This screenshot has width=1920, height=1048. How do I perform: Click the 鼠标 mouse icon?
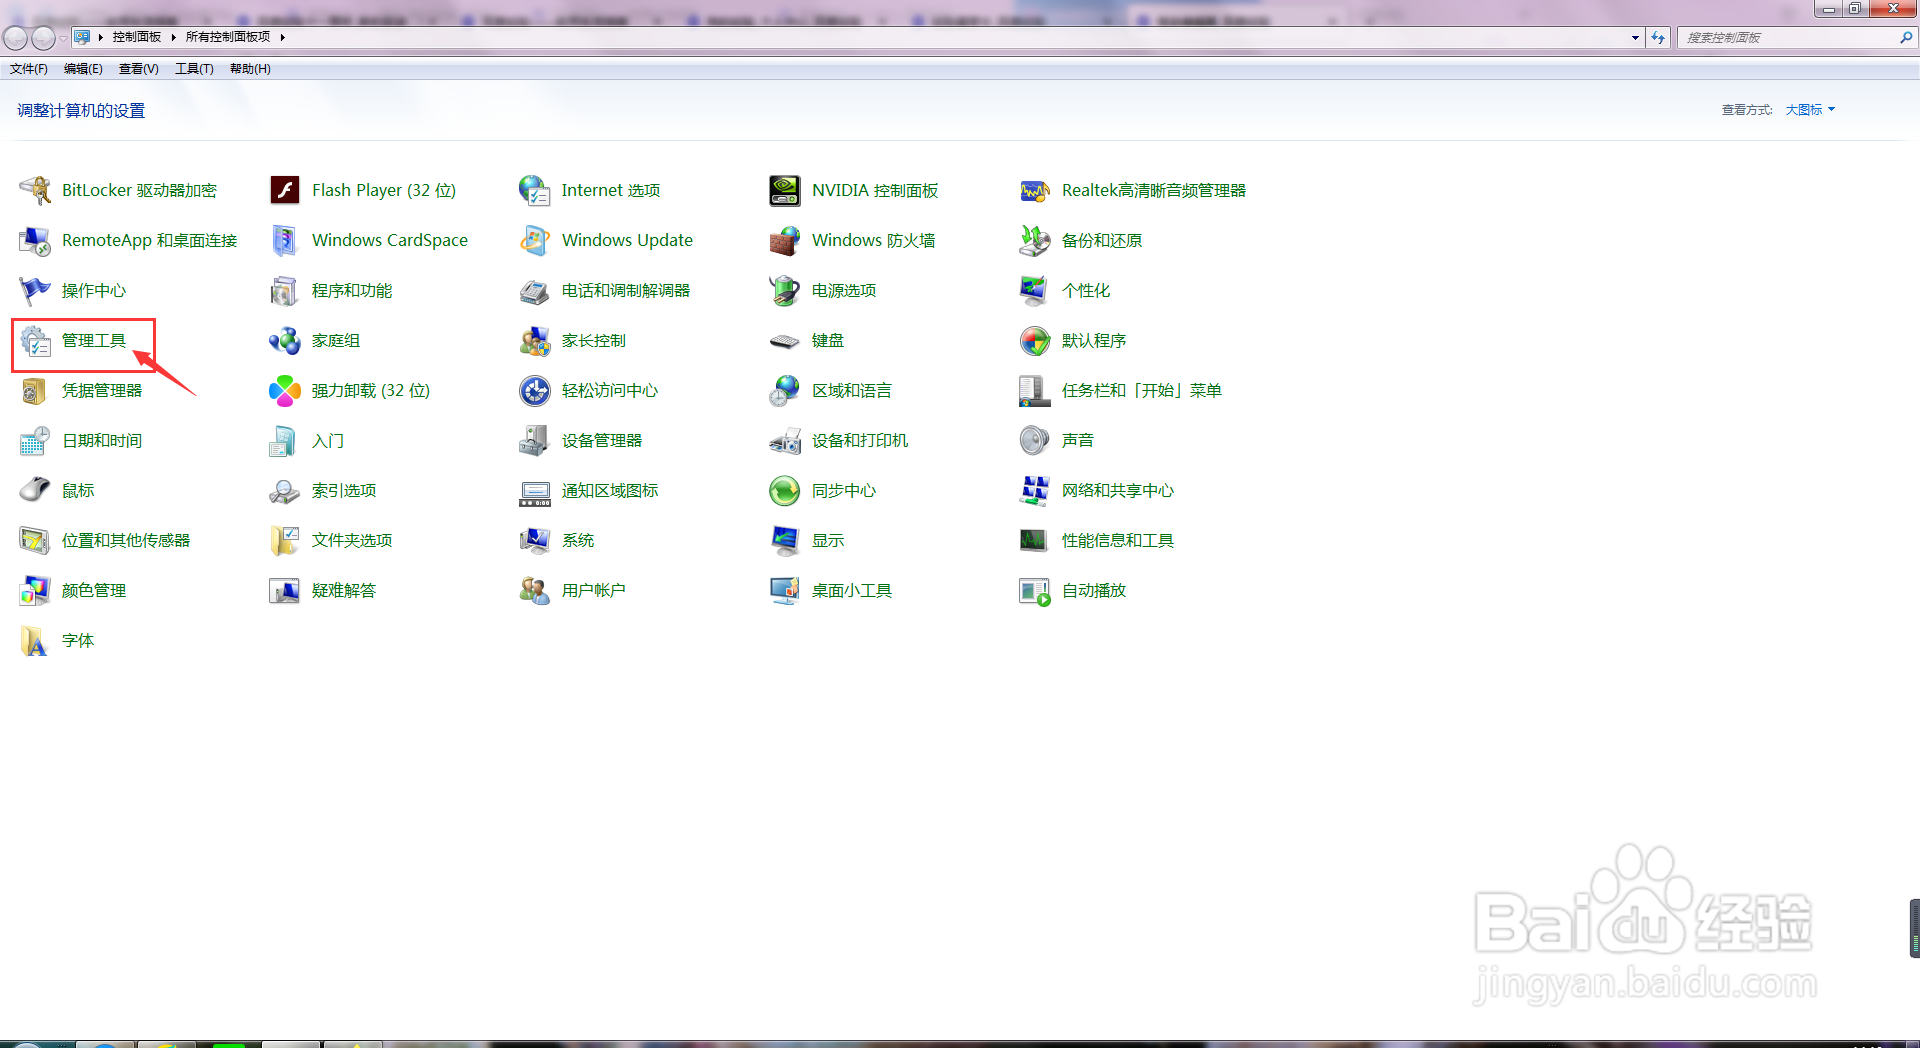[35, 490]
